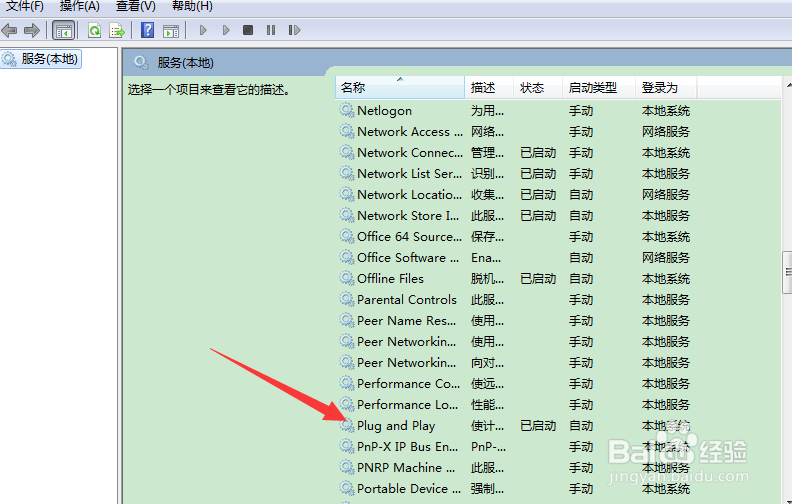Viewport: 792px width, 504px height.
Task: Click 网络服务 login cell of Network Locatio...
Action: pyautogui.click(x=666, y=194)
